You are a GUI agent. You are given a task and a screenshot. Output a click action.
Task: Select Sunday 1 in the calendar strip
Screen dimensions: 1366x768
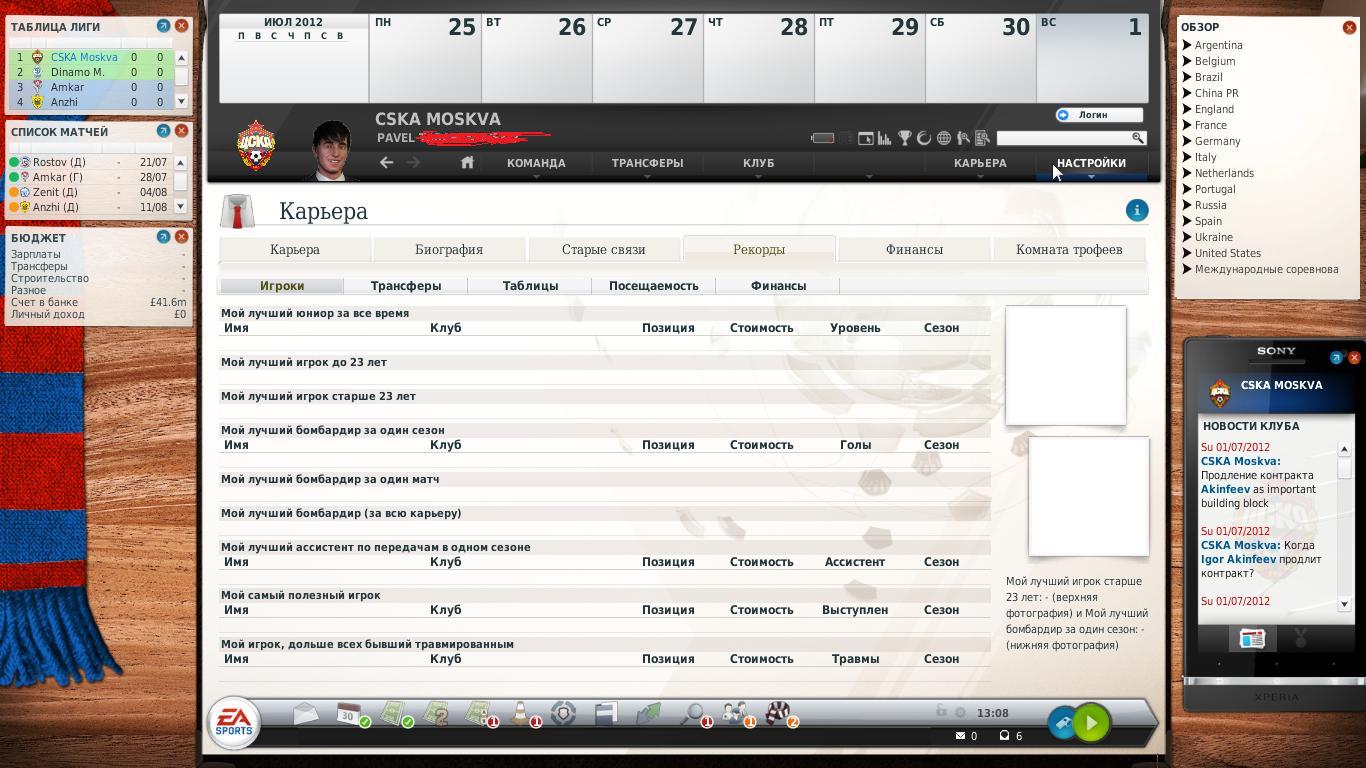[x=1092, y=57]
